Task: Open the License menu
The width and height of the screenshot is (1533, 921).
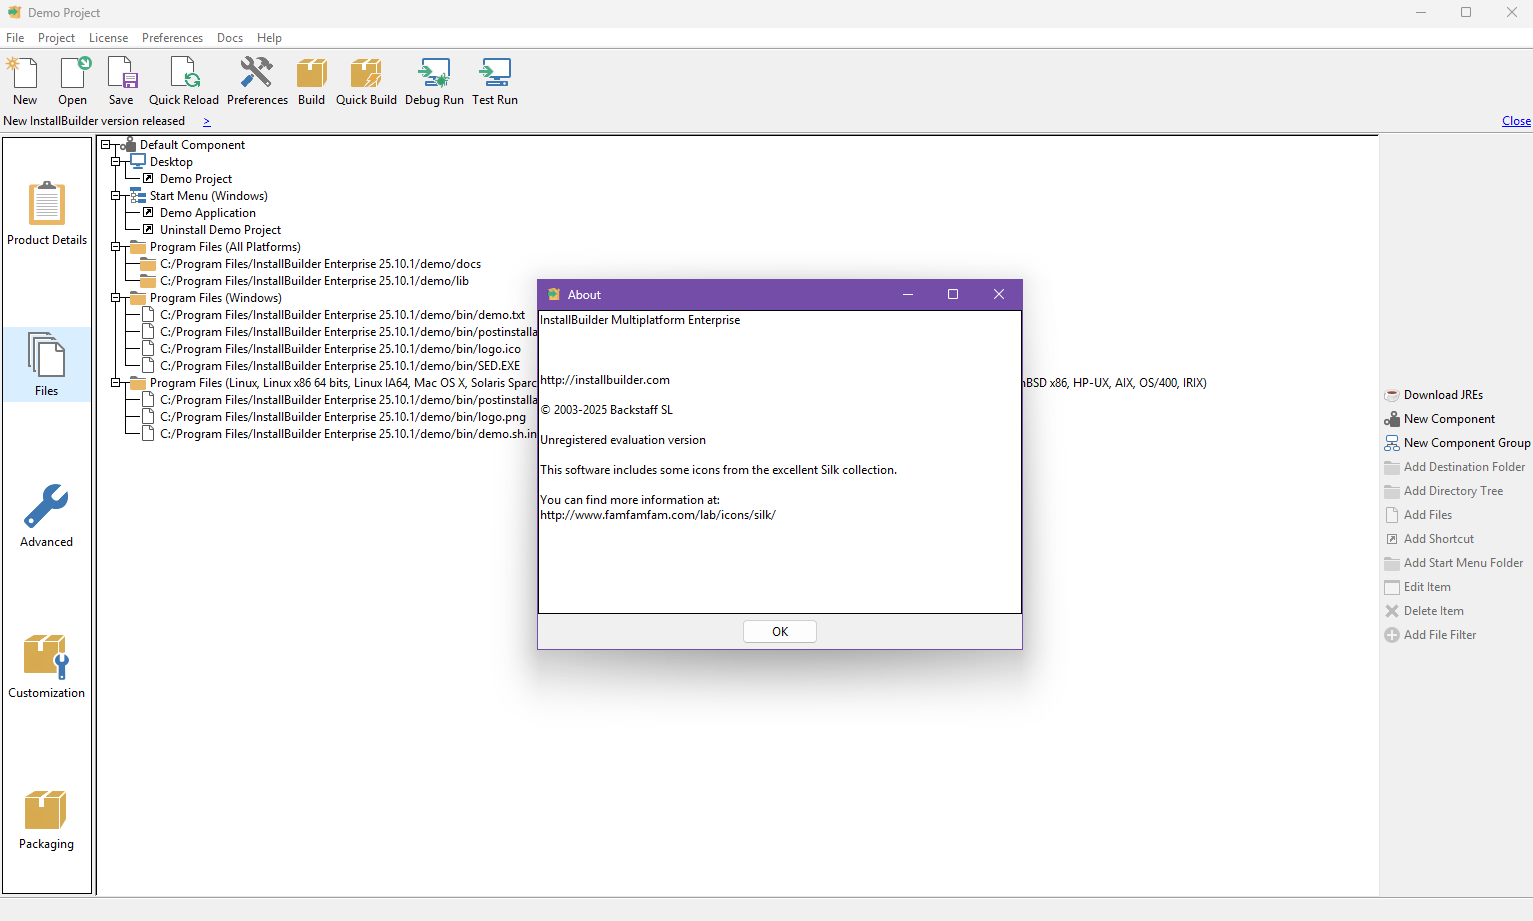Action: 108,38
